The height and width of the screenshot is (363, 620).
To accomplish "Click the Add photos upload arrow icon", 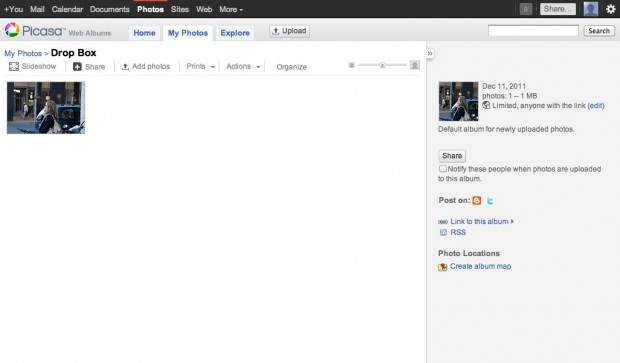I will tap(125, 66).
